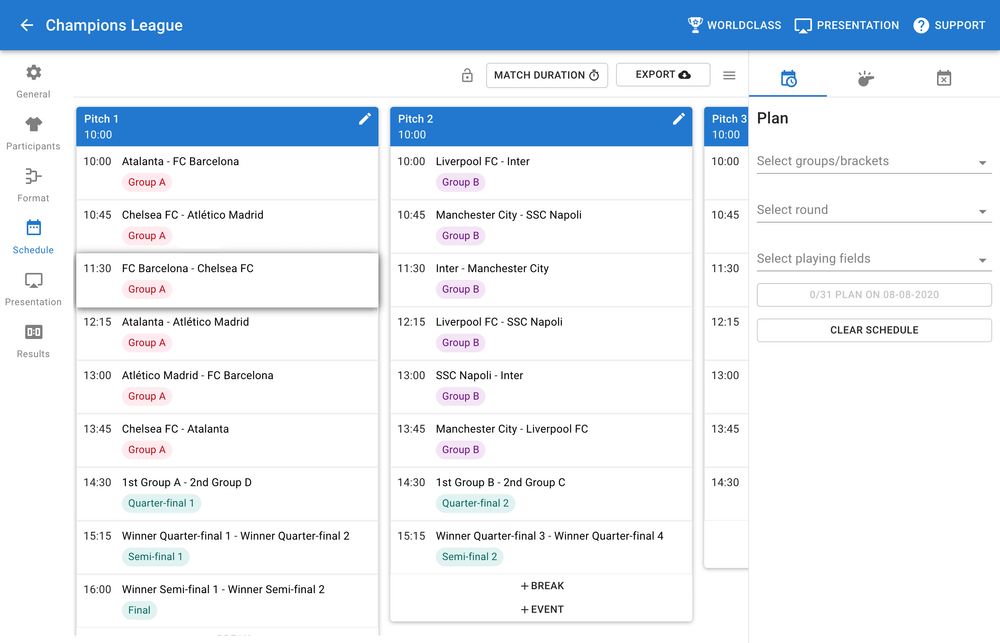Click Group A tag under Atalanta - FC Barcelona

147,182
